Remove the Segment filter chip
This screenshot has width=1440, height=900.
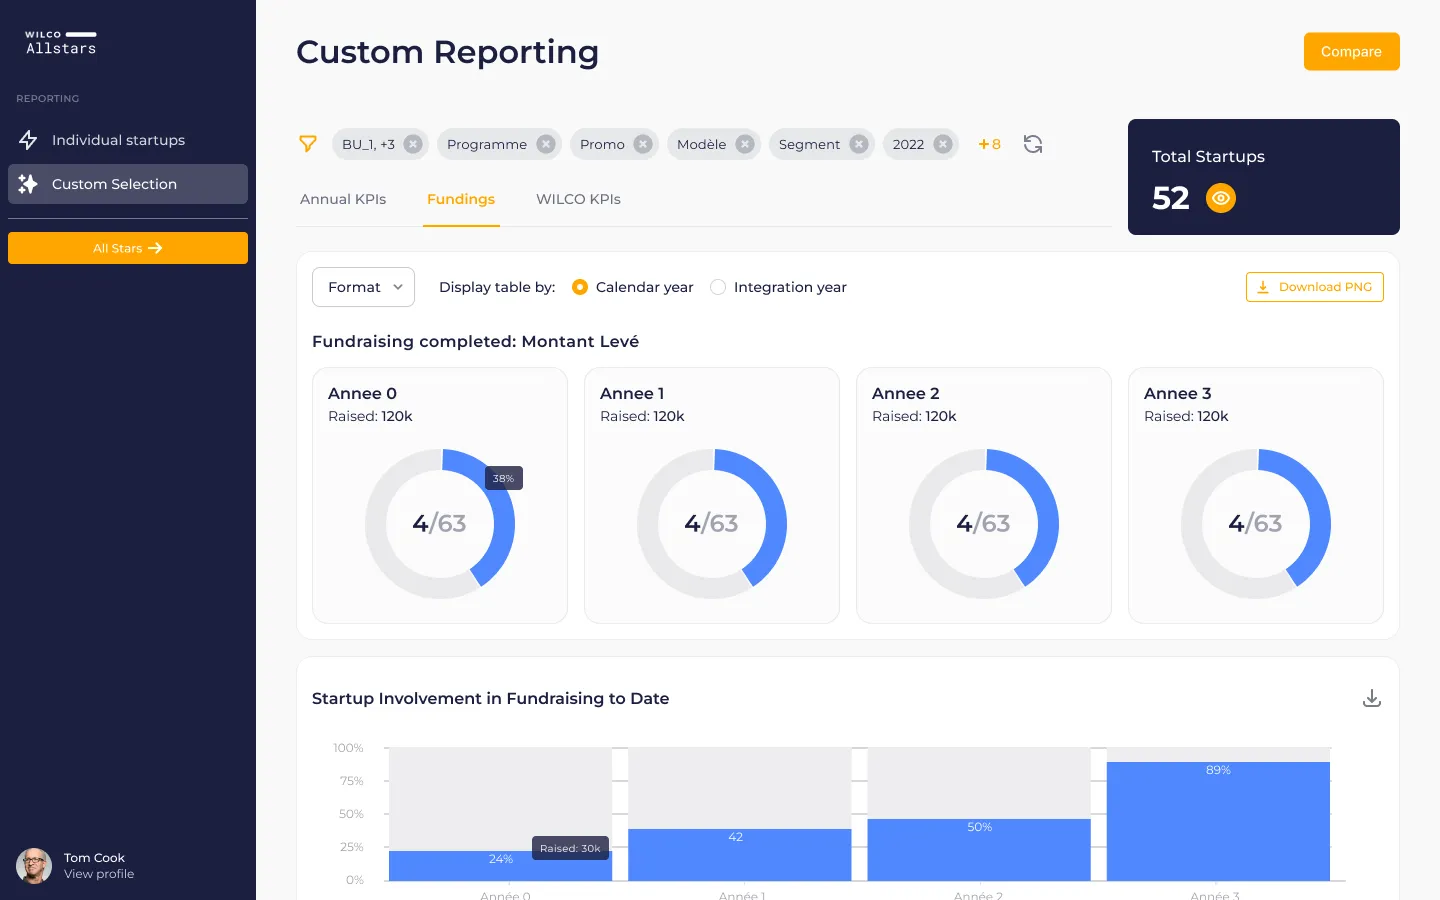point(858,144)
